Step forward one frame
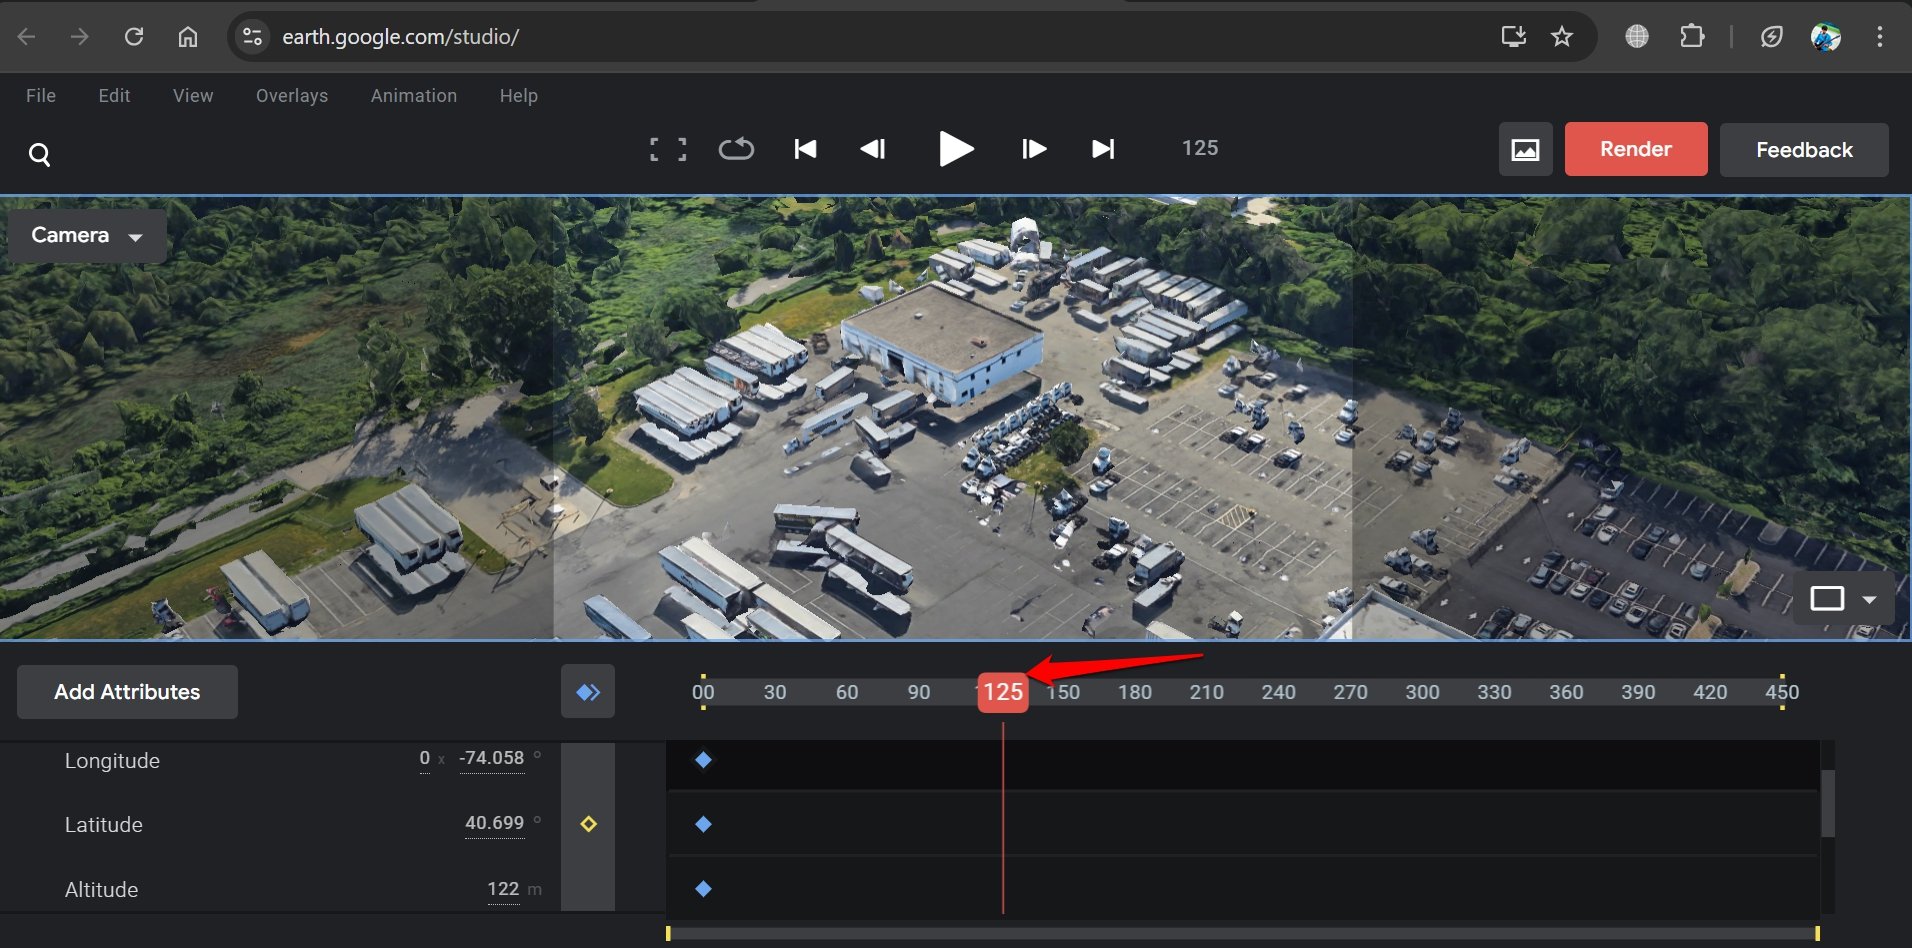1912x948 pixels. pos(1034,149)
